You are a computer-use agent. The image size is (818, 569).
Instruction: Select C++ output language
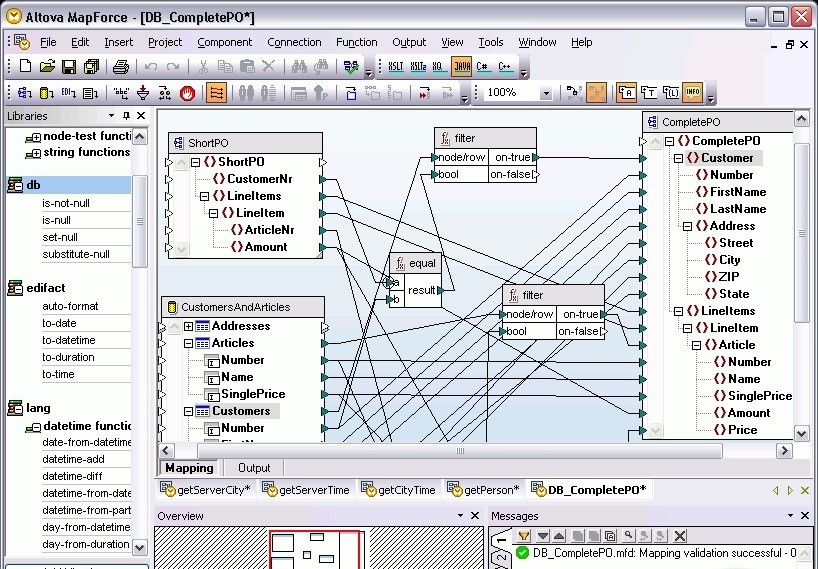[x=504, y=66]
